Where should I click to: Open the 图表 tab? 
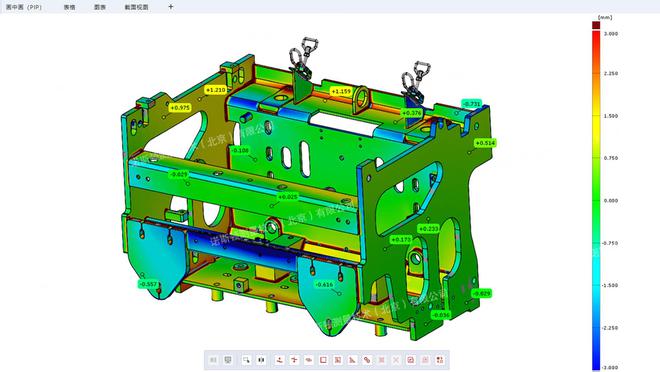pos(100,7)
